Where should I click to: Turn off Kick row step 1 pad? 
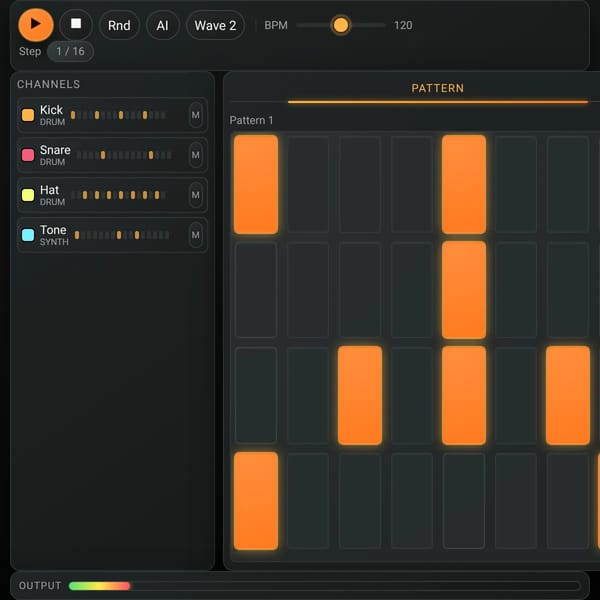256,184
